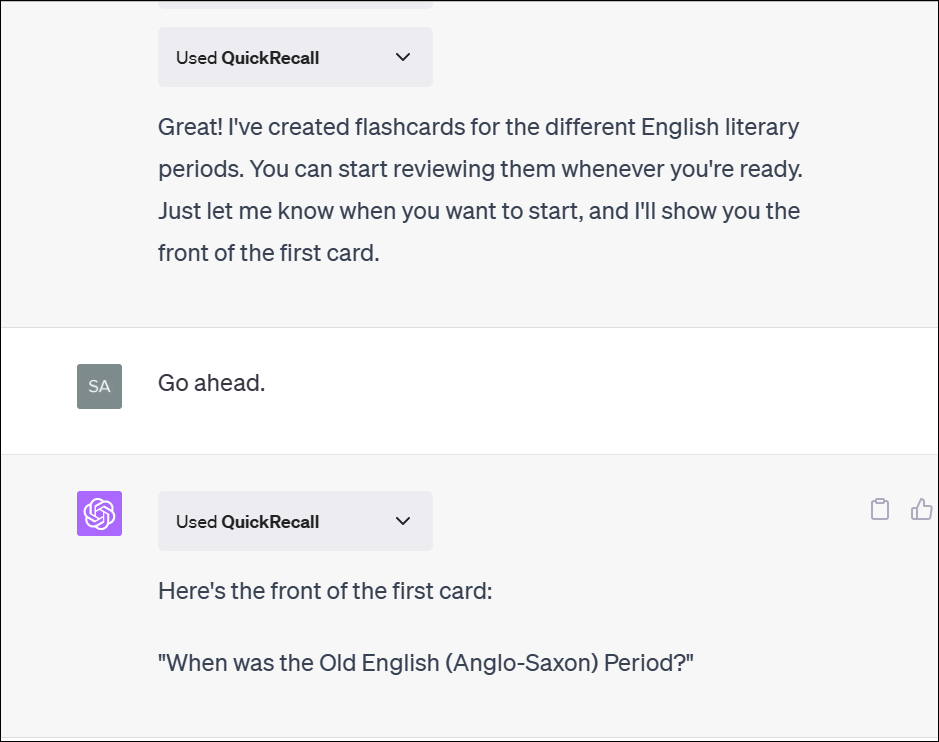The image size is (939, 742).
Task: Click the Old English (Anglo-Saxon) Period question
Action: 426,663
